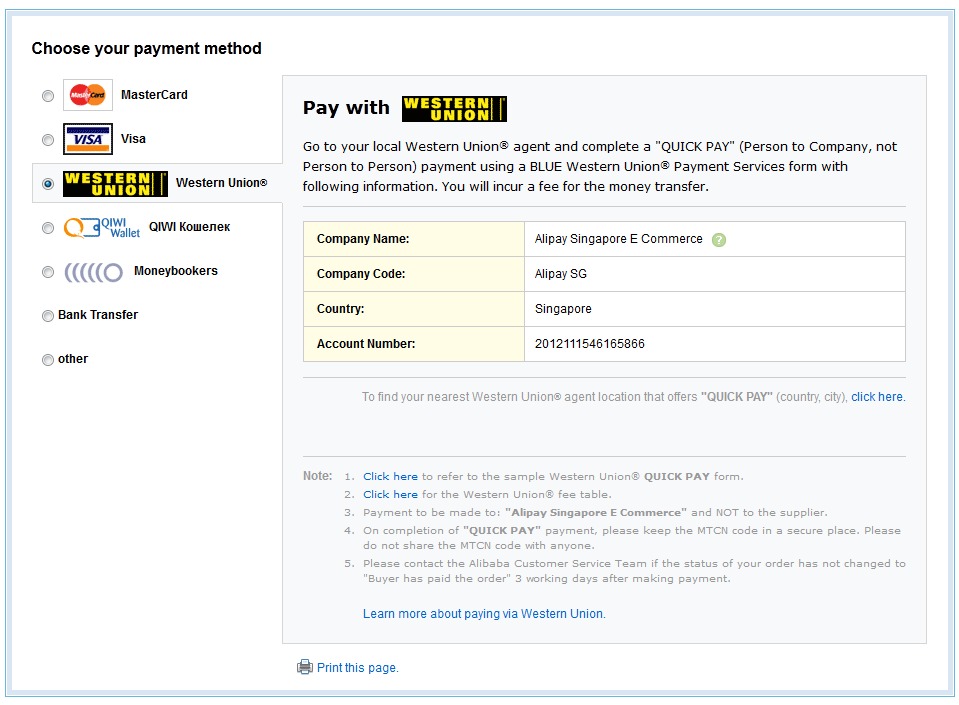Select the MasterCard radio button
The image size is (959, 705).
(x=48, y=96)
